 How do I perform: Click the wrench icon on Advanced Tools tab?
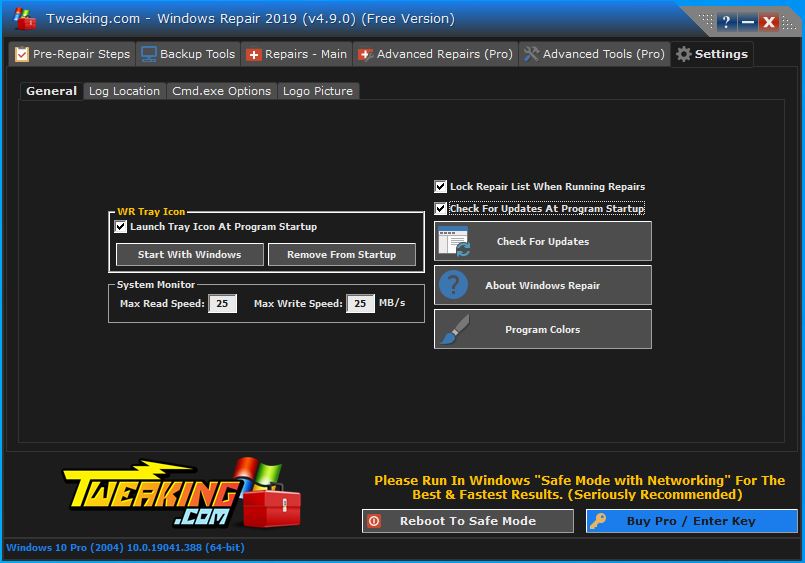531,54
